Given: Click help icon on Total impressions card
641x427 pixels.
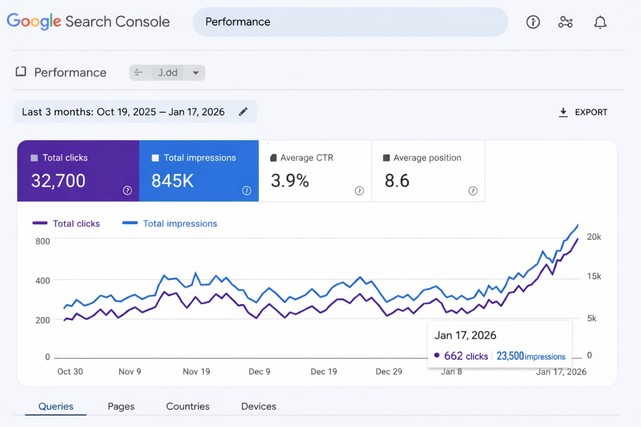Looking at the screenshot, I should pos(246,190).
